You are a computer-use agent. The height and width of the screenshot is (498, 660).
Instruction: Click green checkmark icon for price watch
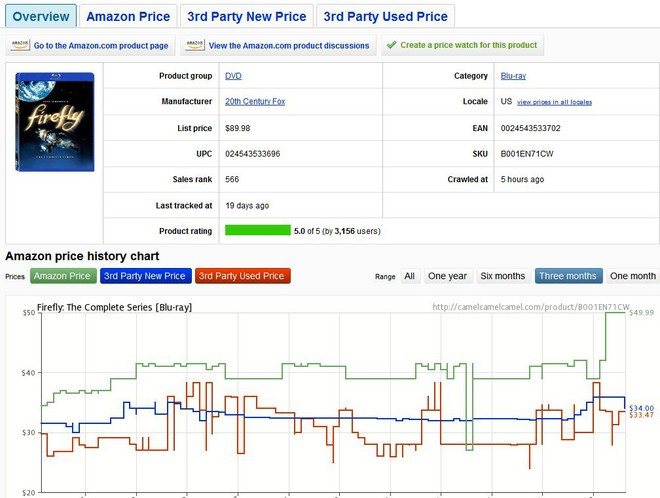pos(391,45)
